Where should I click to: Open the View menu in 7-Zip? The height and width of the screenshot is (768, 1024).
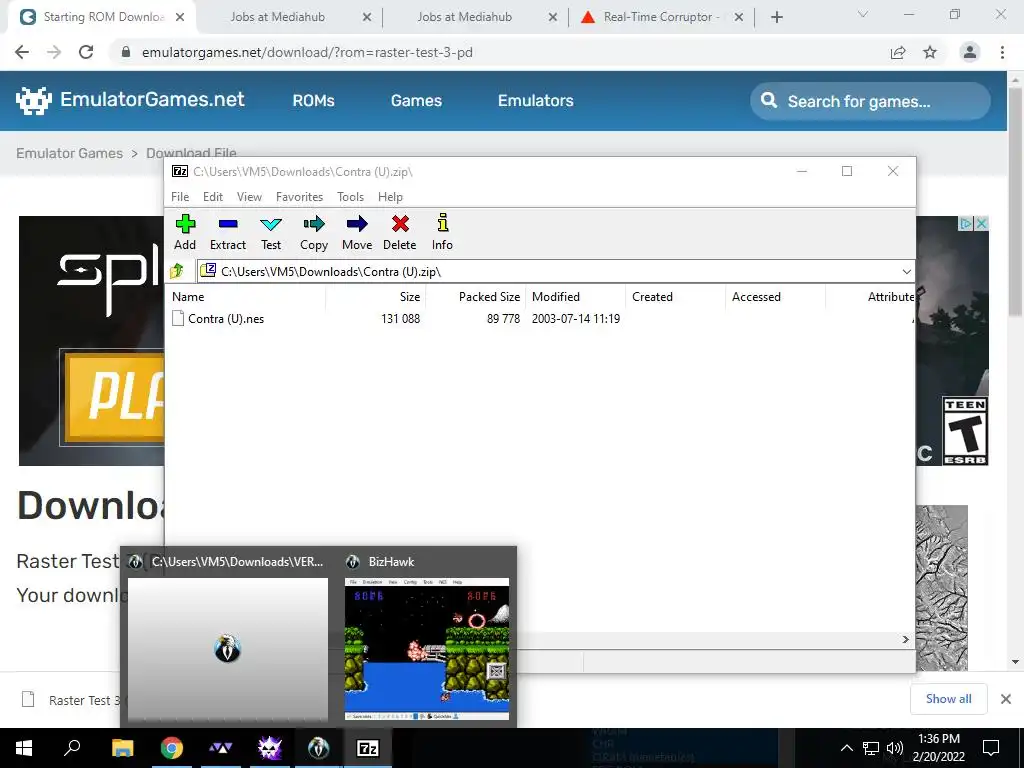[249, 197]
